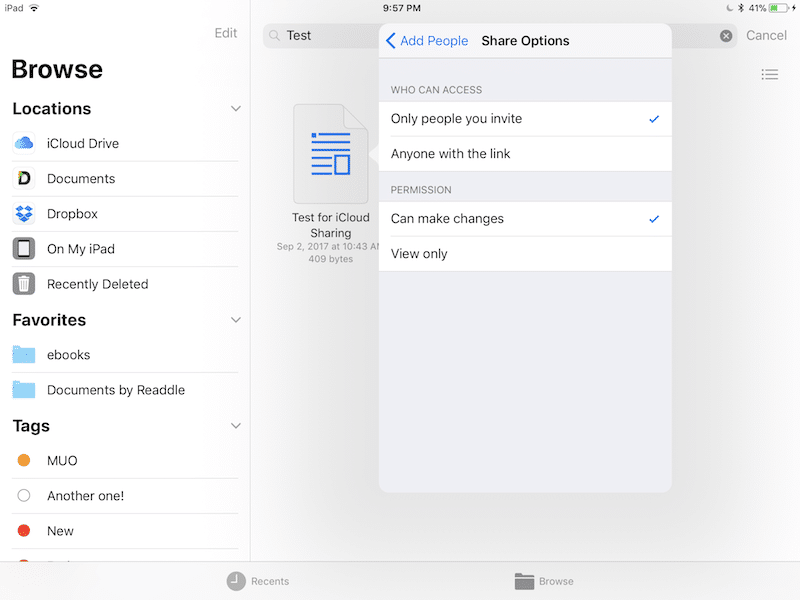Viewport: 800px width, 600px height.
Task: Collapse the Locations section
Action: pyautogui.click(x=236, y=109)
